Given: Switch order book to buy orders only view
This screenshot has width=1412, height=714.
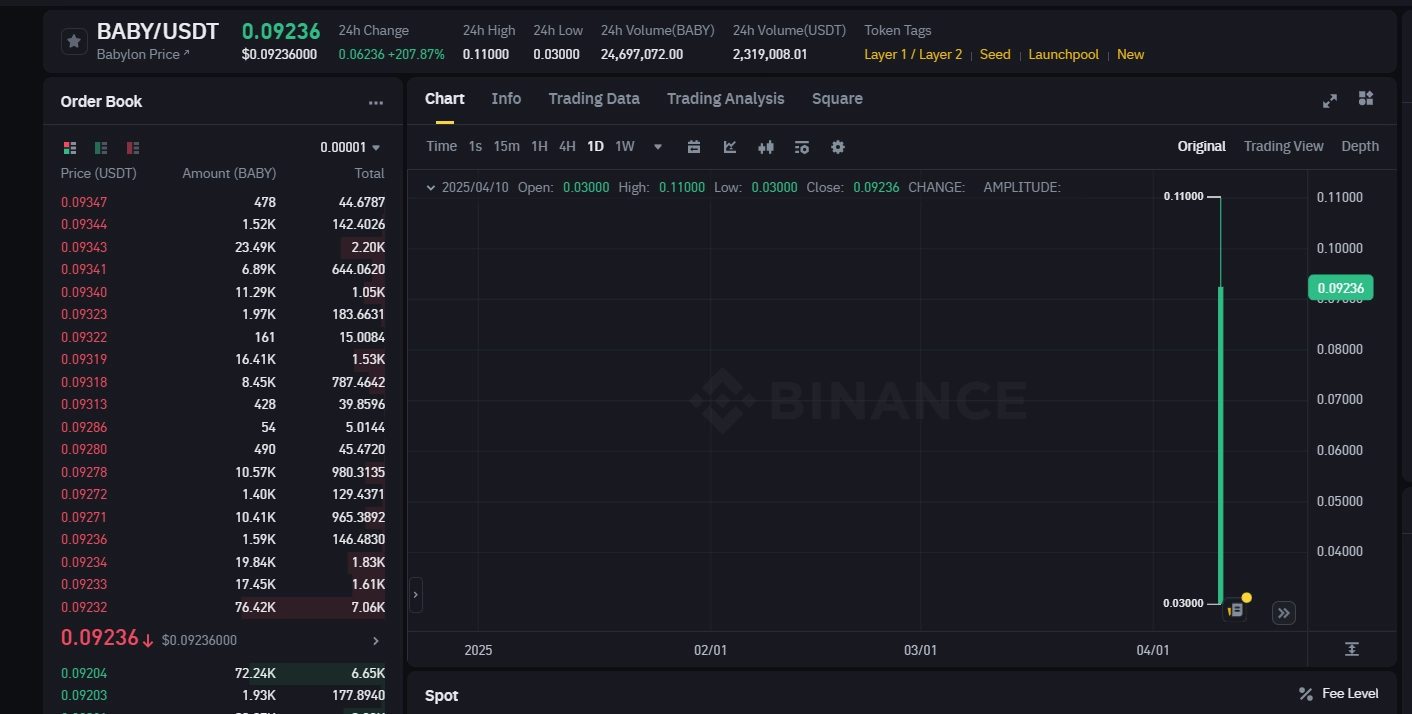Looking at the screenshot, I should pyautogui.click(x=100, y=147).
